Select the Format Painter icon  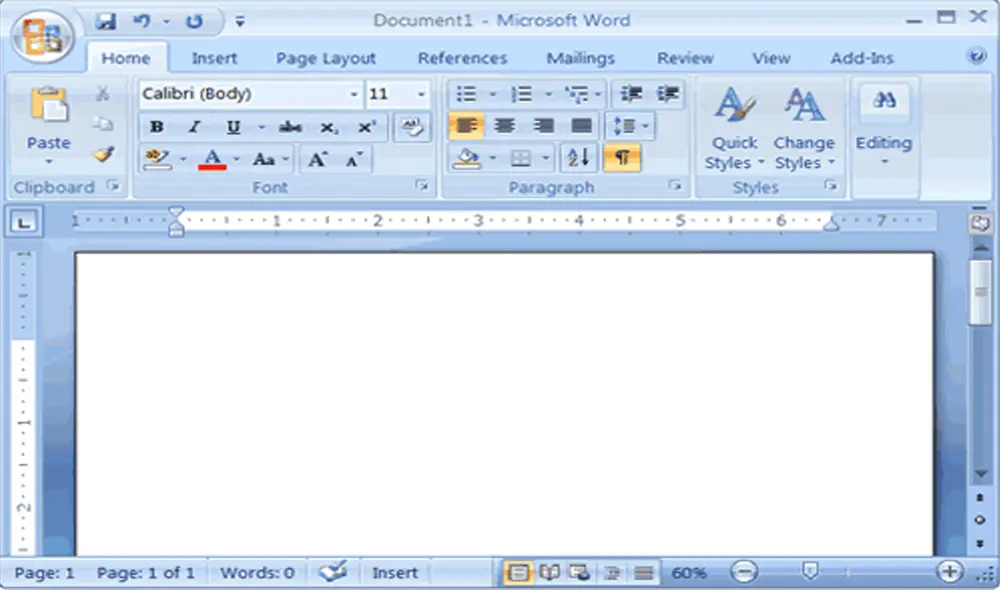coord(101,154)
